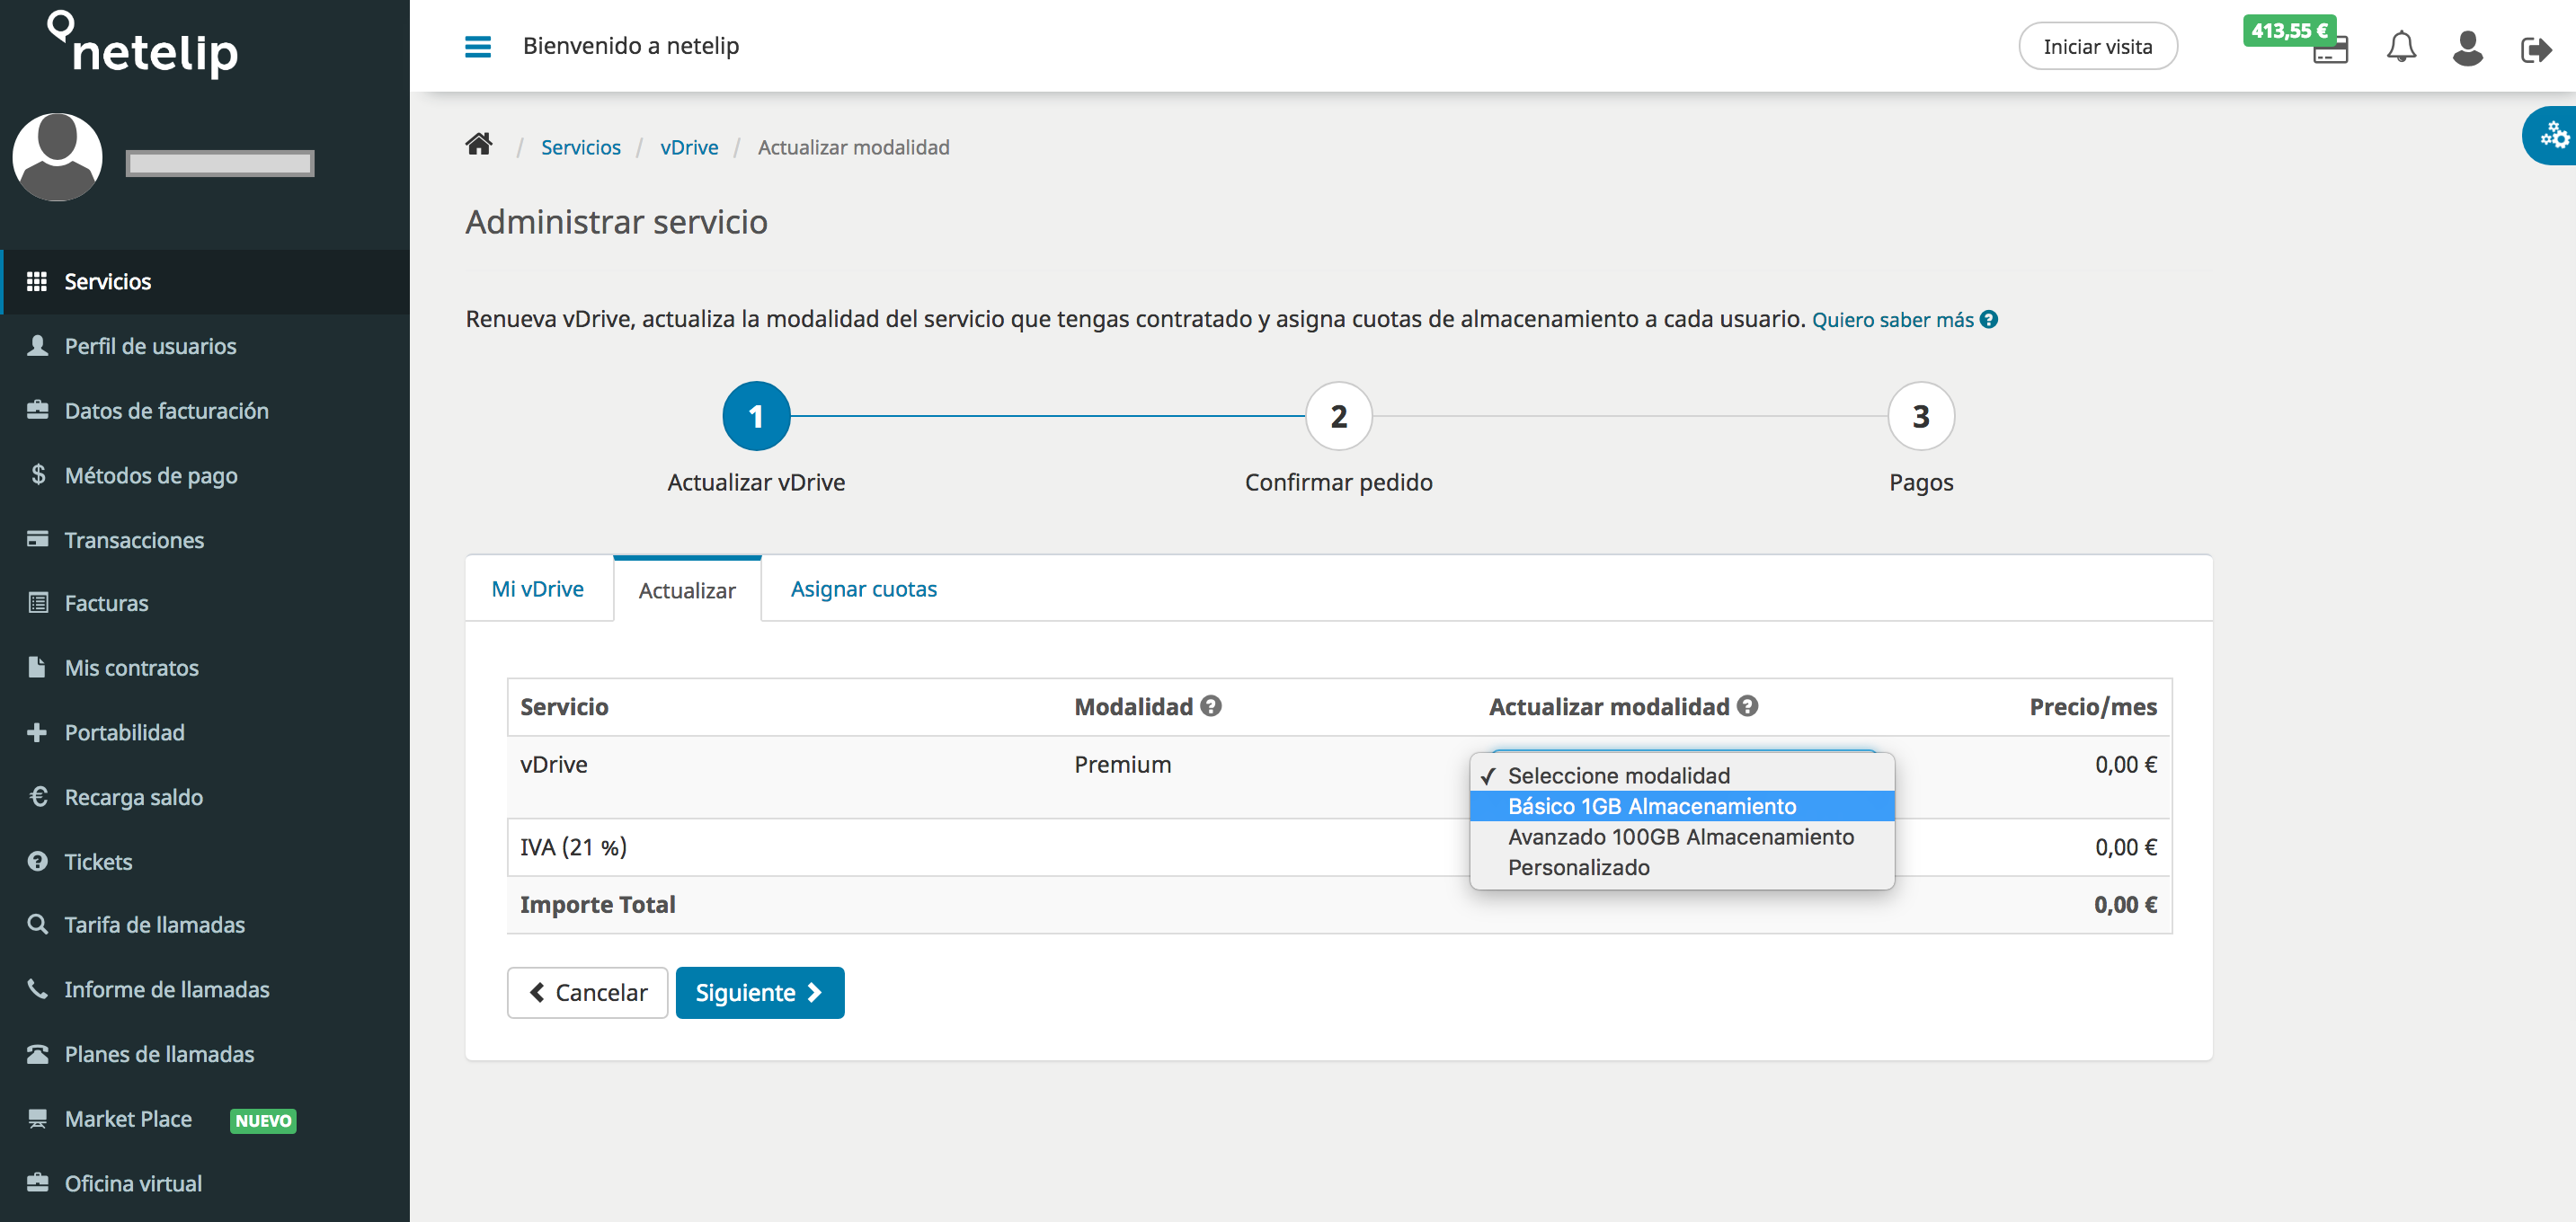This screenshot has width=2576, height=1222.
Task: Click the Iniciar visita button
Action: coord(2097,46)
